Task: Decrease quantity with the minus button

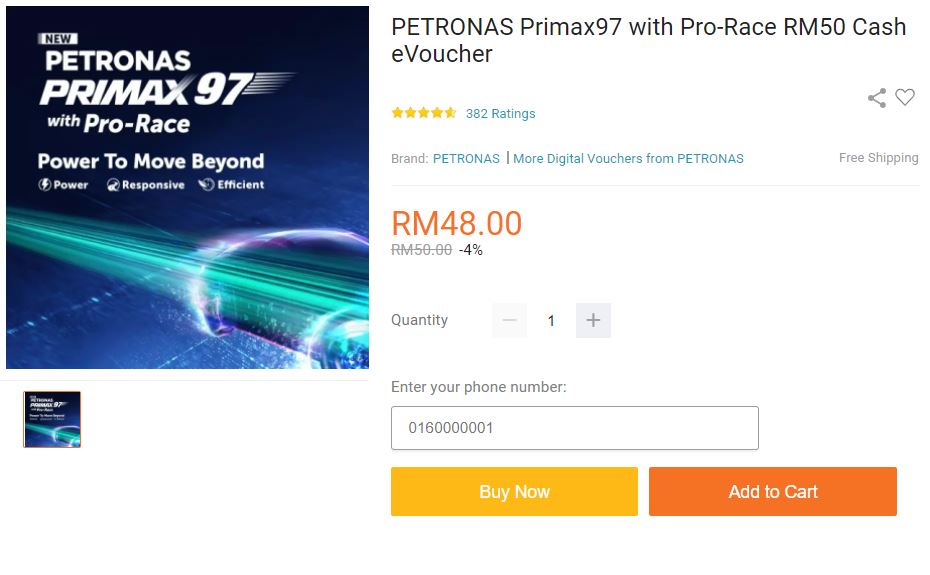Action: point(509,320)
